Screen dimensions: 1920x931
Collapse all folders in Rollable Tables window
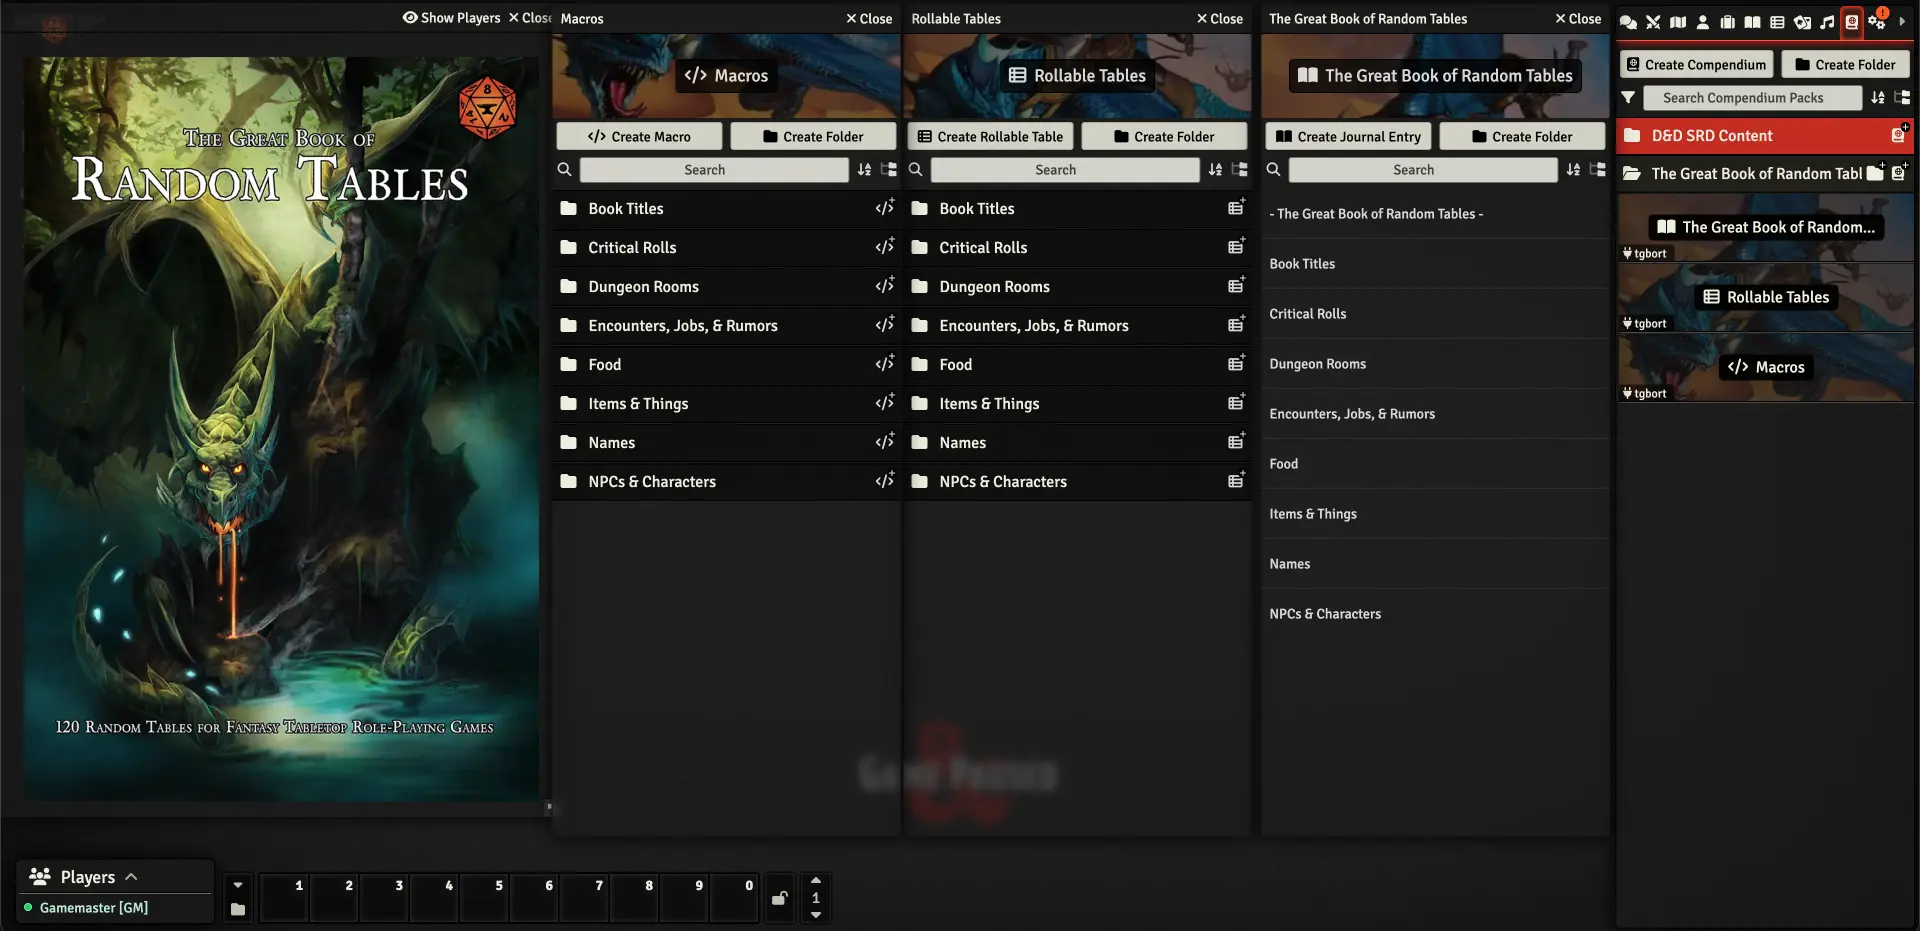pos(1239,170)
